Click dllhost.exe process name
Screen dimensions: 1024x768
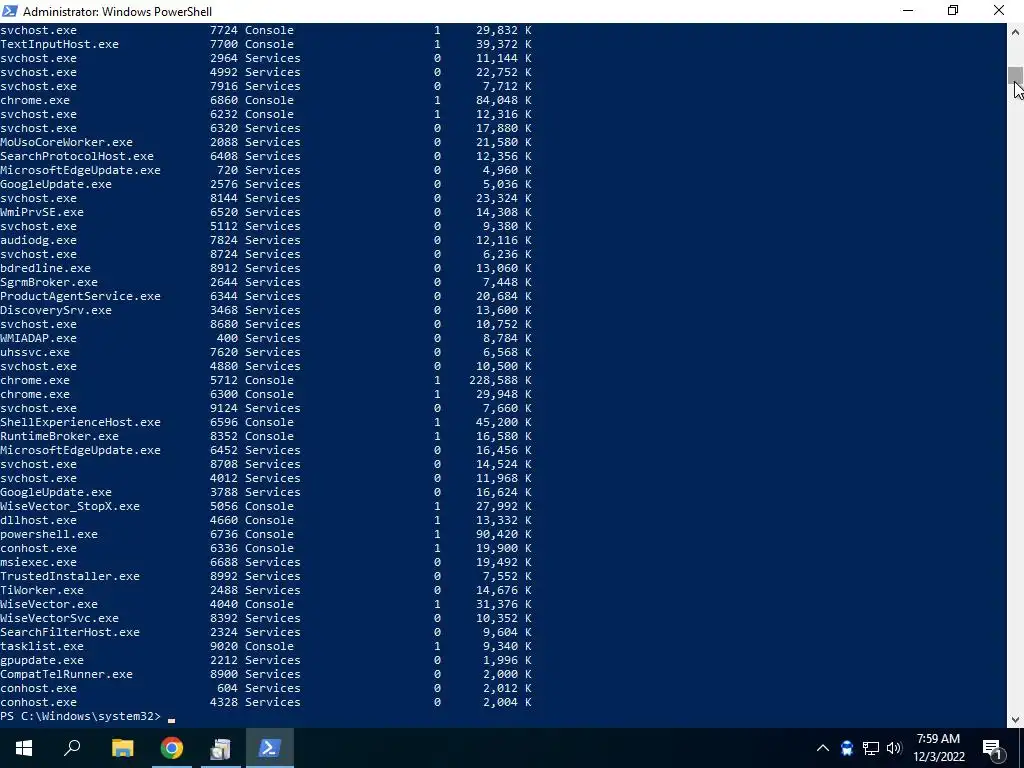pyautogui.click(x=39, y=520)
